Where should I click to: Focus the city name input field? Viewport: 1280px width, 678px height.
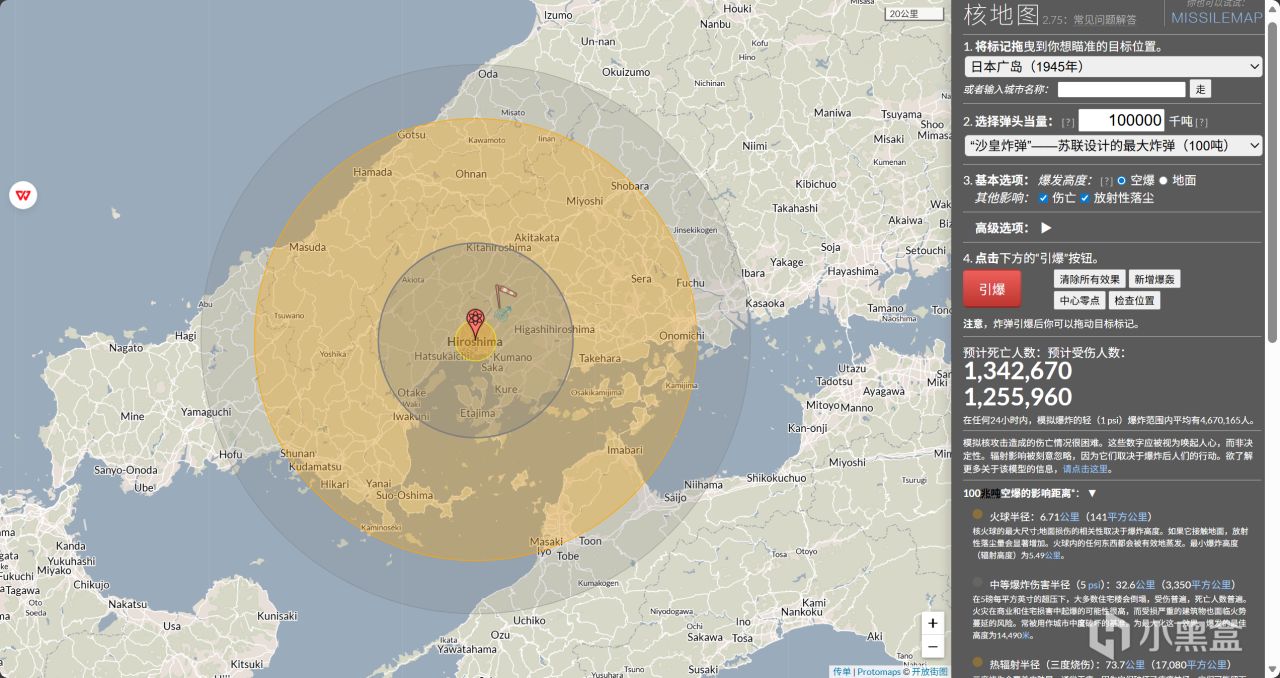pyautogui.click(x=1121, y=89)
